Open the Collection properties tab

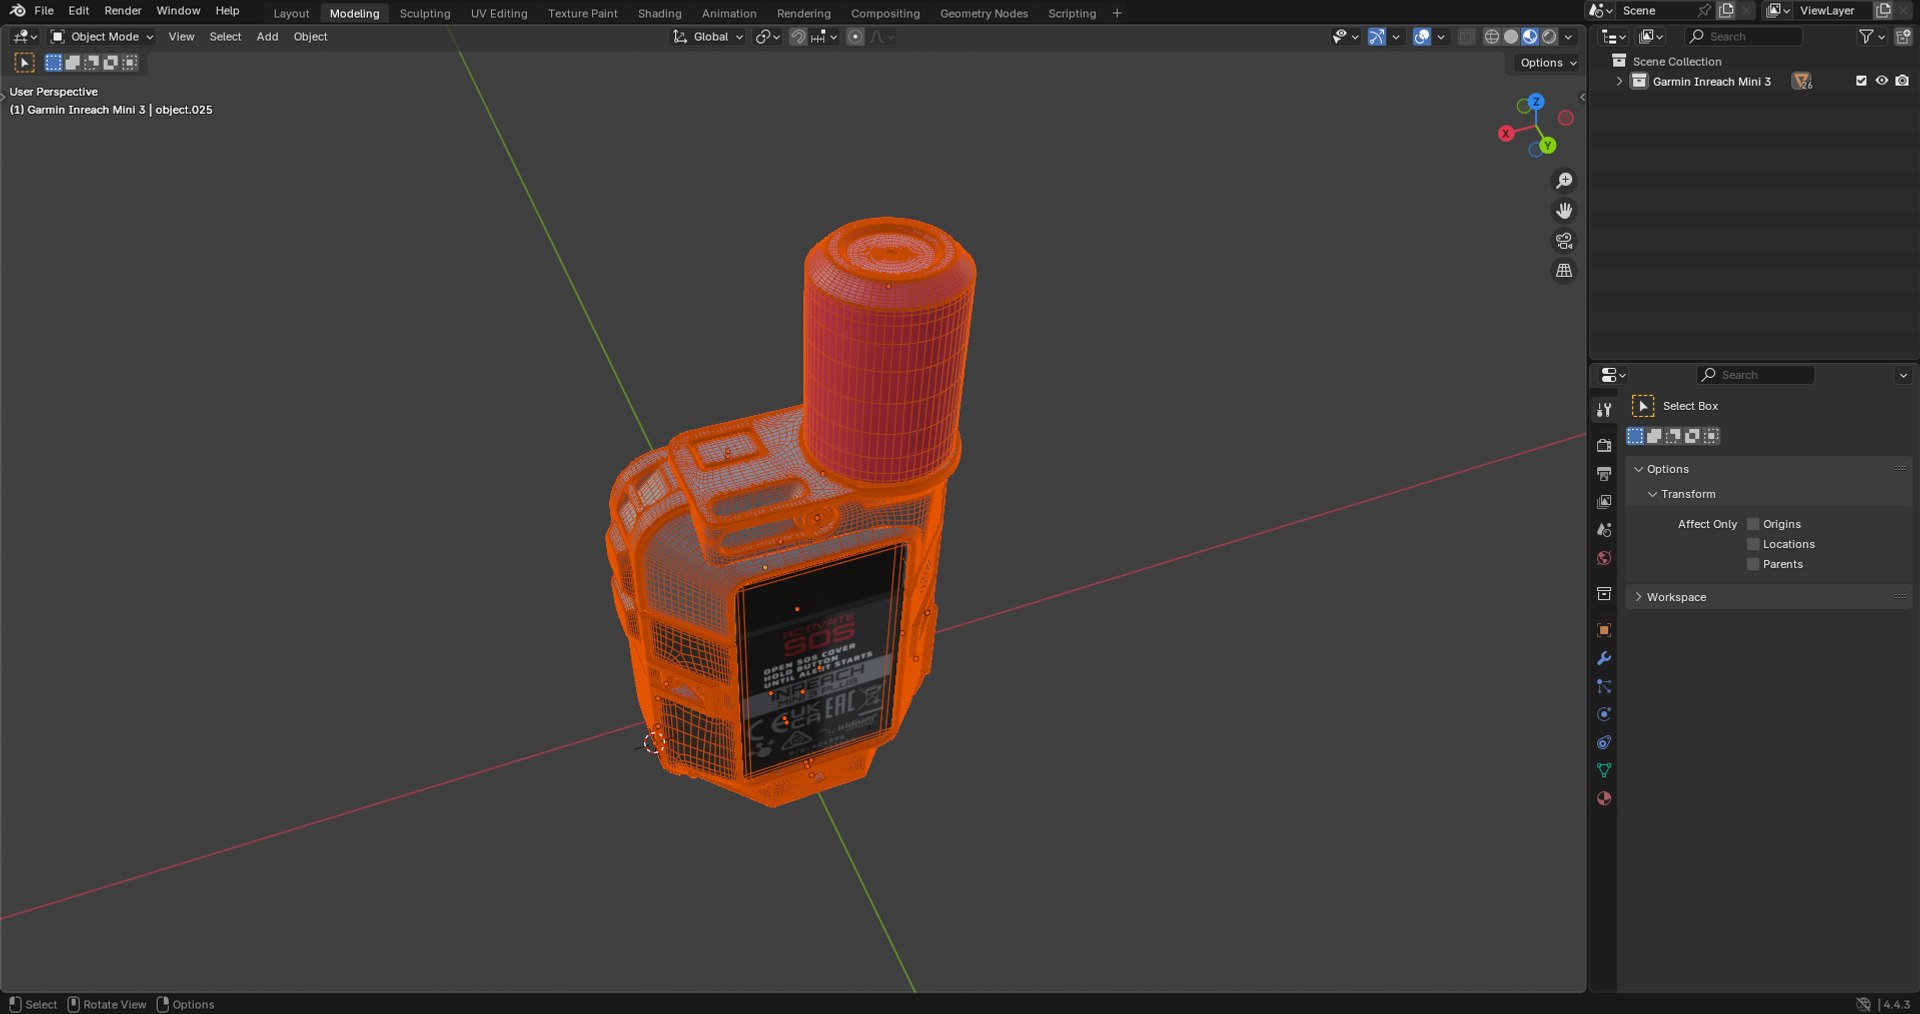(x=1604, y=594)
